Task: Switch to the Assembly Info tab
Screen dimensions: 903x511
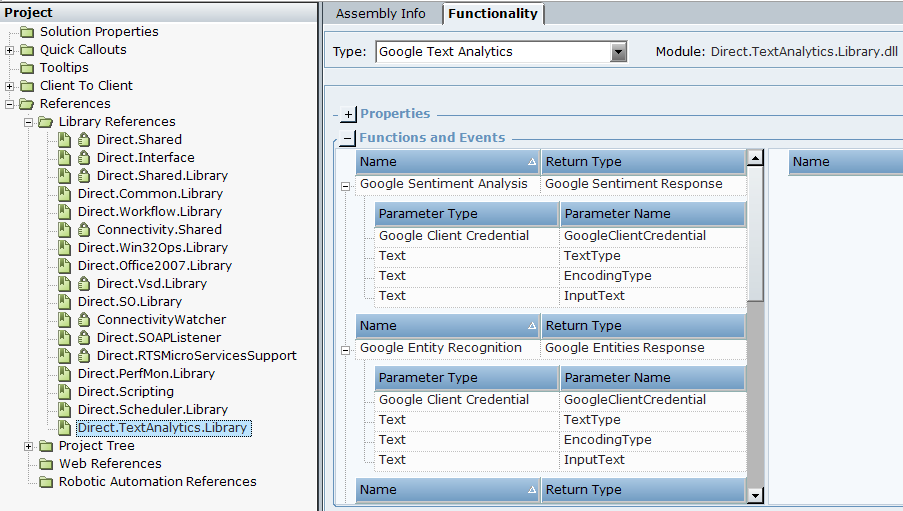Action: pyautogui.click(x=380, y=14)
